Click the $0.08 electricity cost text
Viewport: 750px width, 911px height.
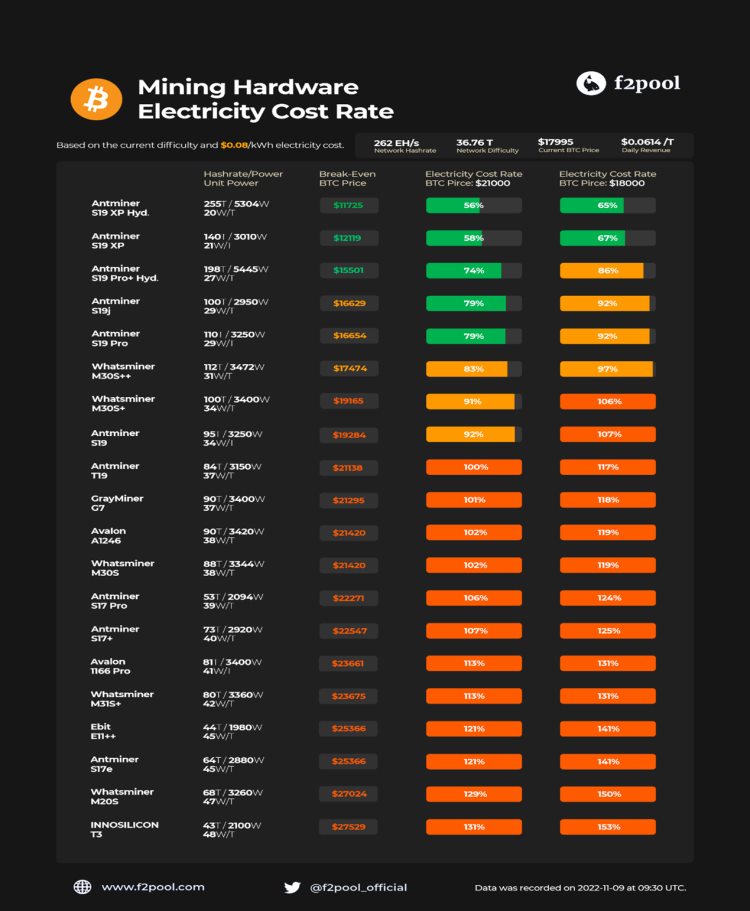pyautogui.click(x=234, y=146)
